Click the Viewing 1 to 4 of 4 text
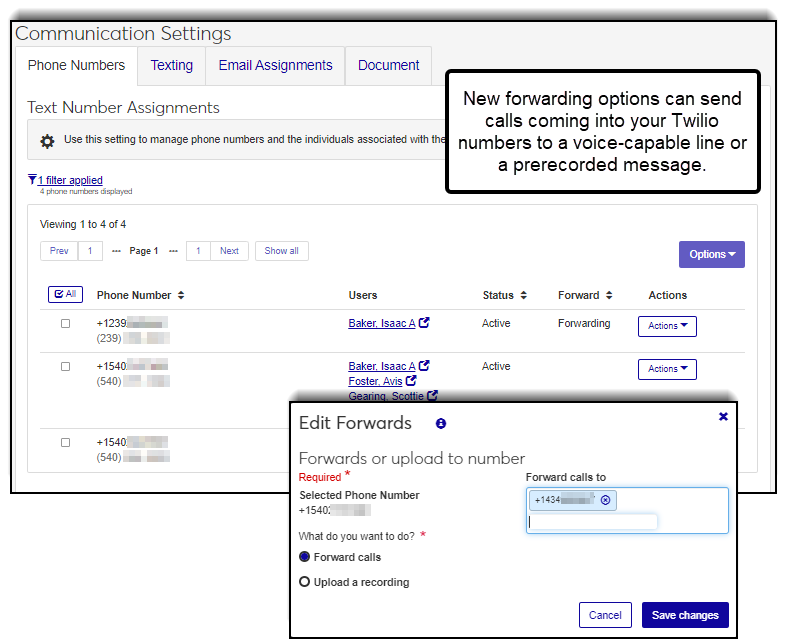 pyautogui.click(x=83, y=224)
